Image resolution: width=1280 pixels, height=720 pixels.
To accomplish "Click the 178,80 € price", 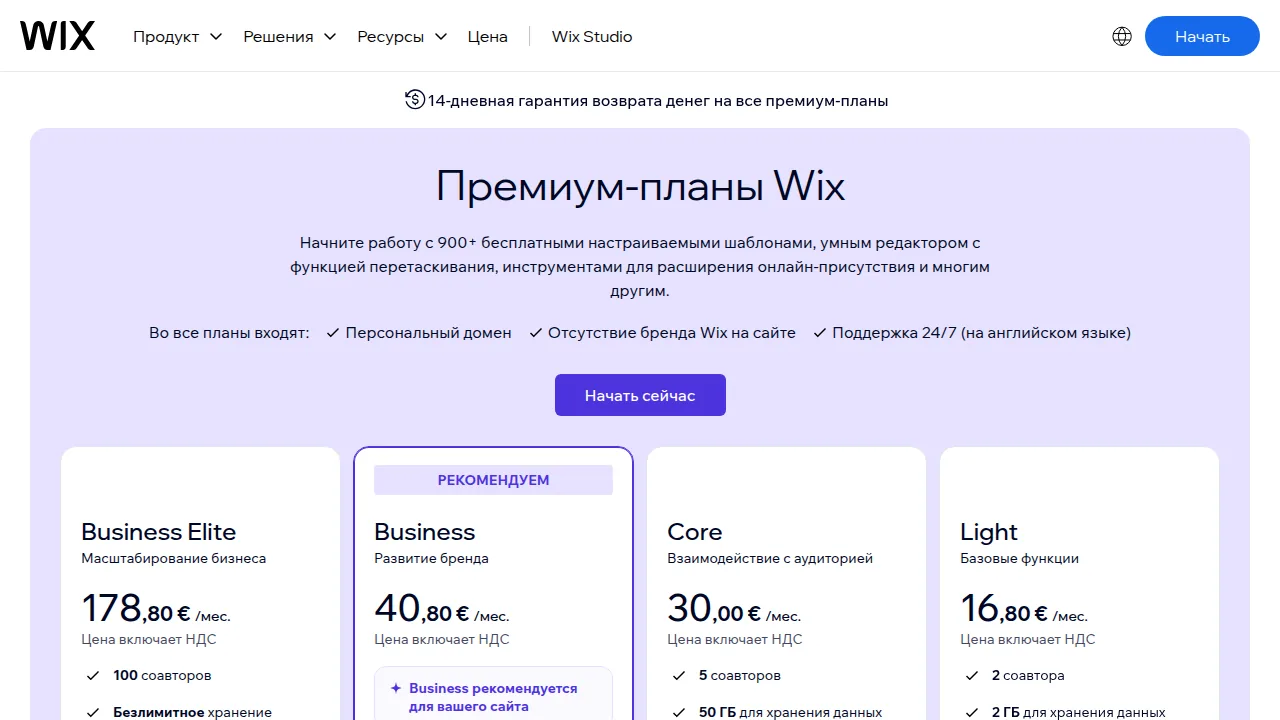I will (x=136, y=609).
